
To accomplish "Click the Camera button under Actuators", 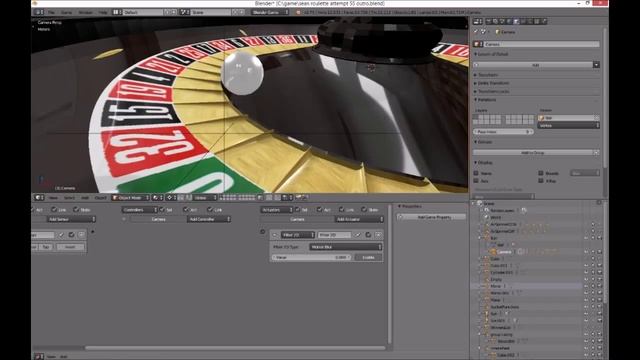I will (x=297, y=219).
